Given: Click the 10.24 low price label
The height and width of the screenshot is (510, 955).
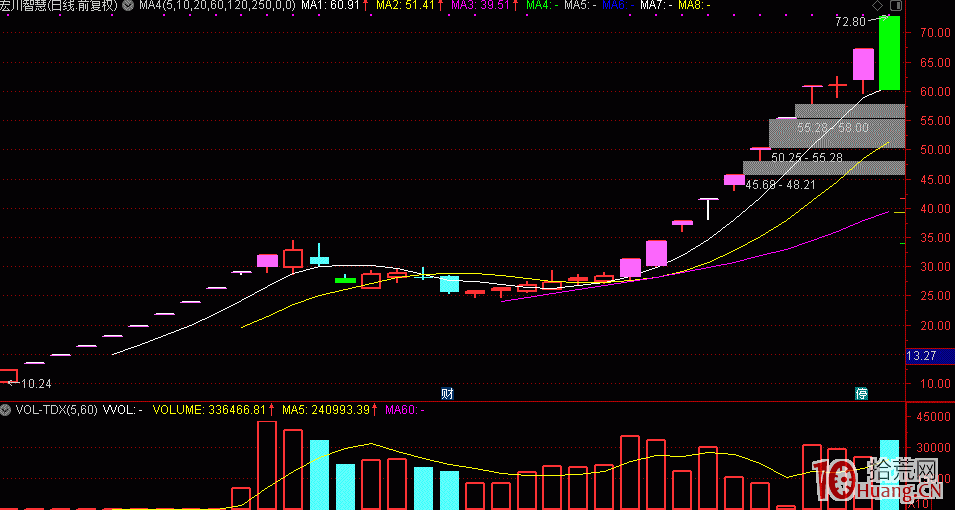Looking at the screenshot, I should click(36, 384).
